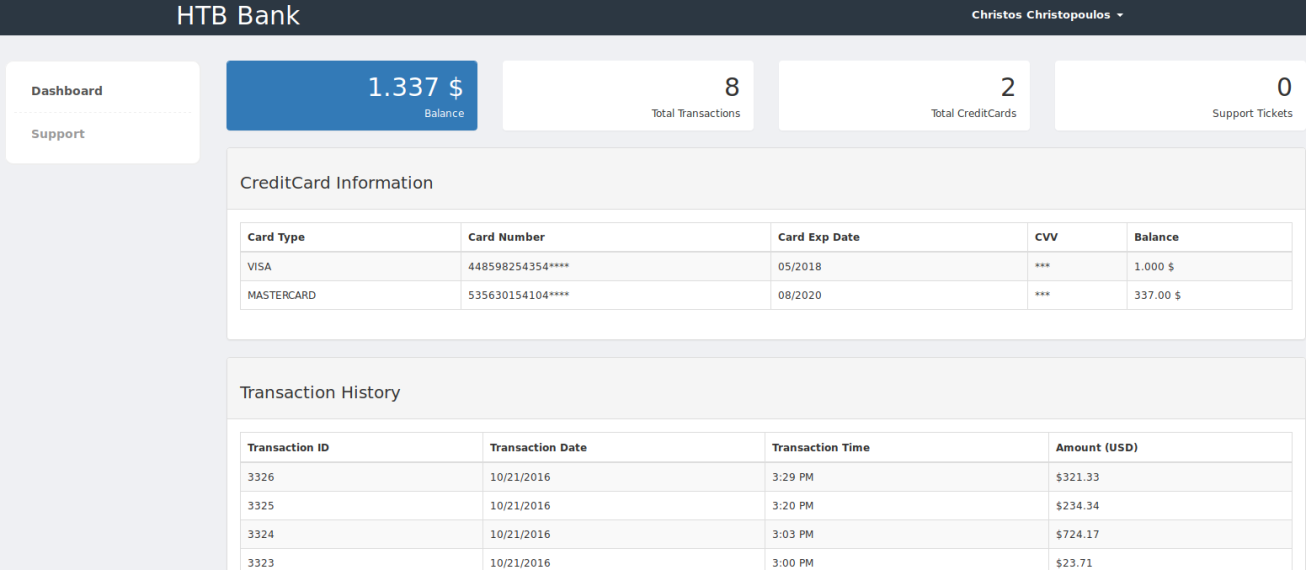This screenshot has height=570, width=1306.
Task: Click the Card Type column header
Action: 276,237
